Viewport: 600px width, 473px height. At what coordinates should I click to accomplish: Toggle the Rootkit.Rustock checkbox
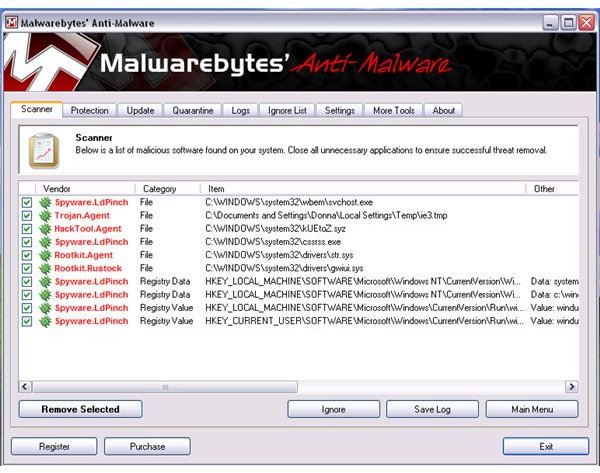coord(27,268)
